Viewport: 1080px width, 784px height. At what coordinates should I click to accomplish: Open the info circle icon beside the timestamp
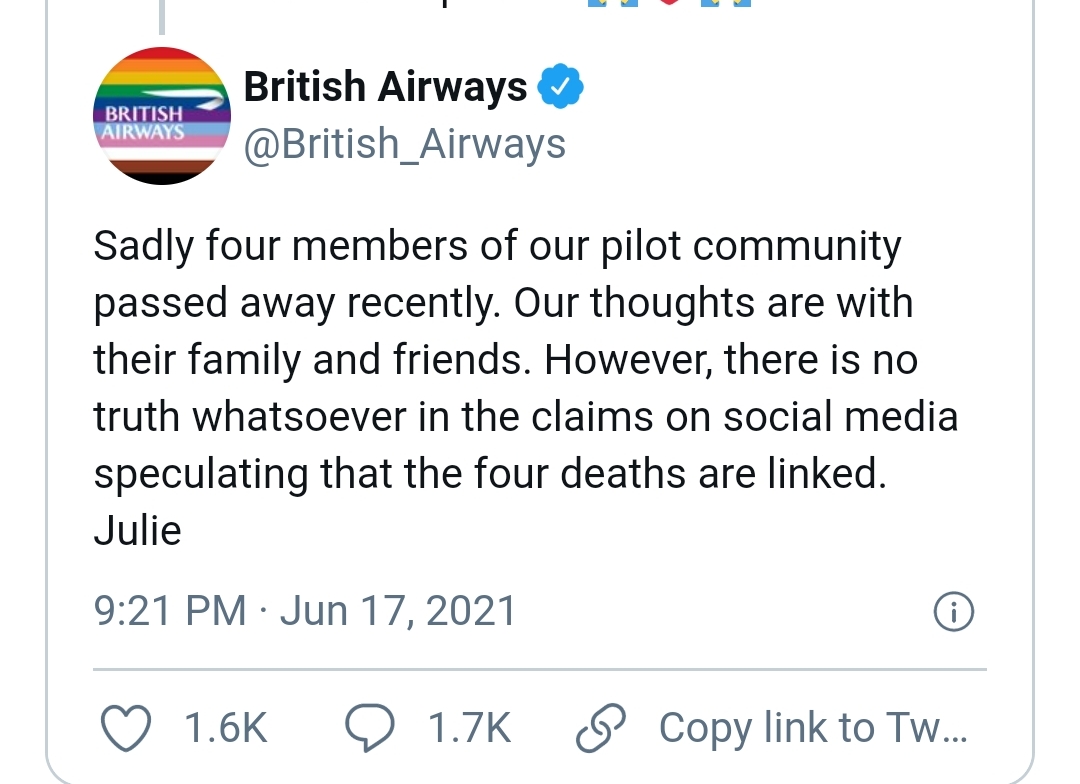[x=953, y=611]
